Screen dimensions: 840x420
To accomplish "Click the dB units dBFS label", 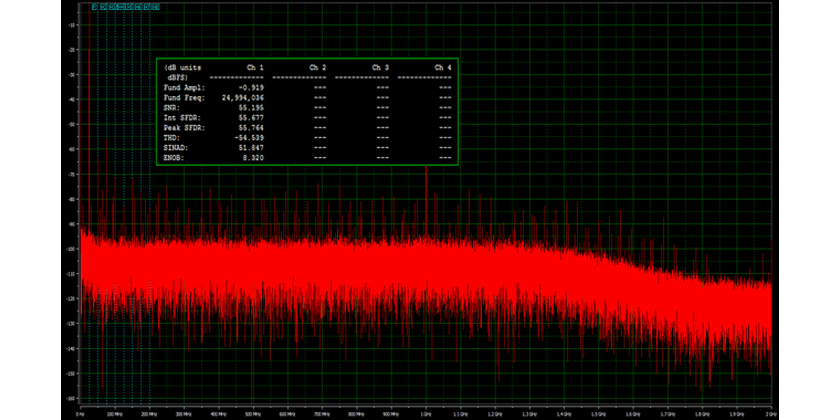I will [181, 72].
